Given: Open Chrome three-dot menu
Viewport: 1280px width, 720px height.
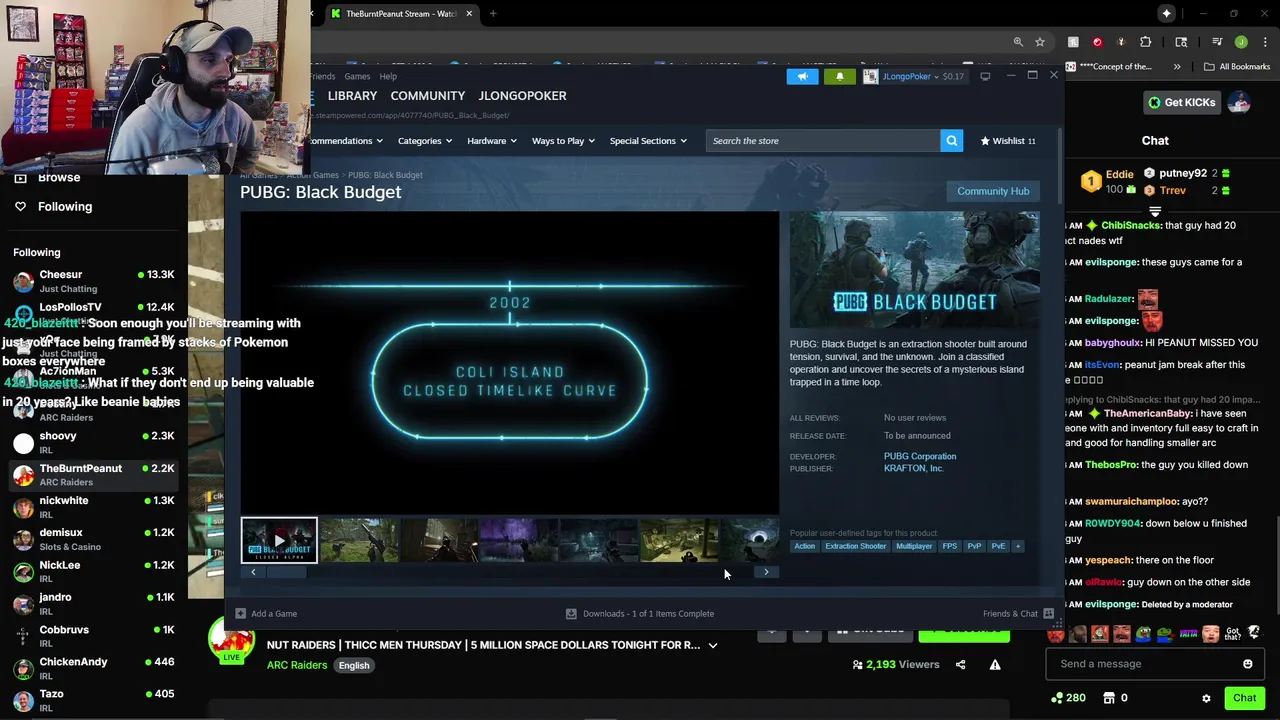Looking at the screenshot, I should click(x=1265, y=42).
